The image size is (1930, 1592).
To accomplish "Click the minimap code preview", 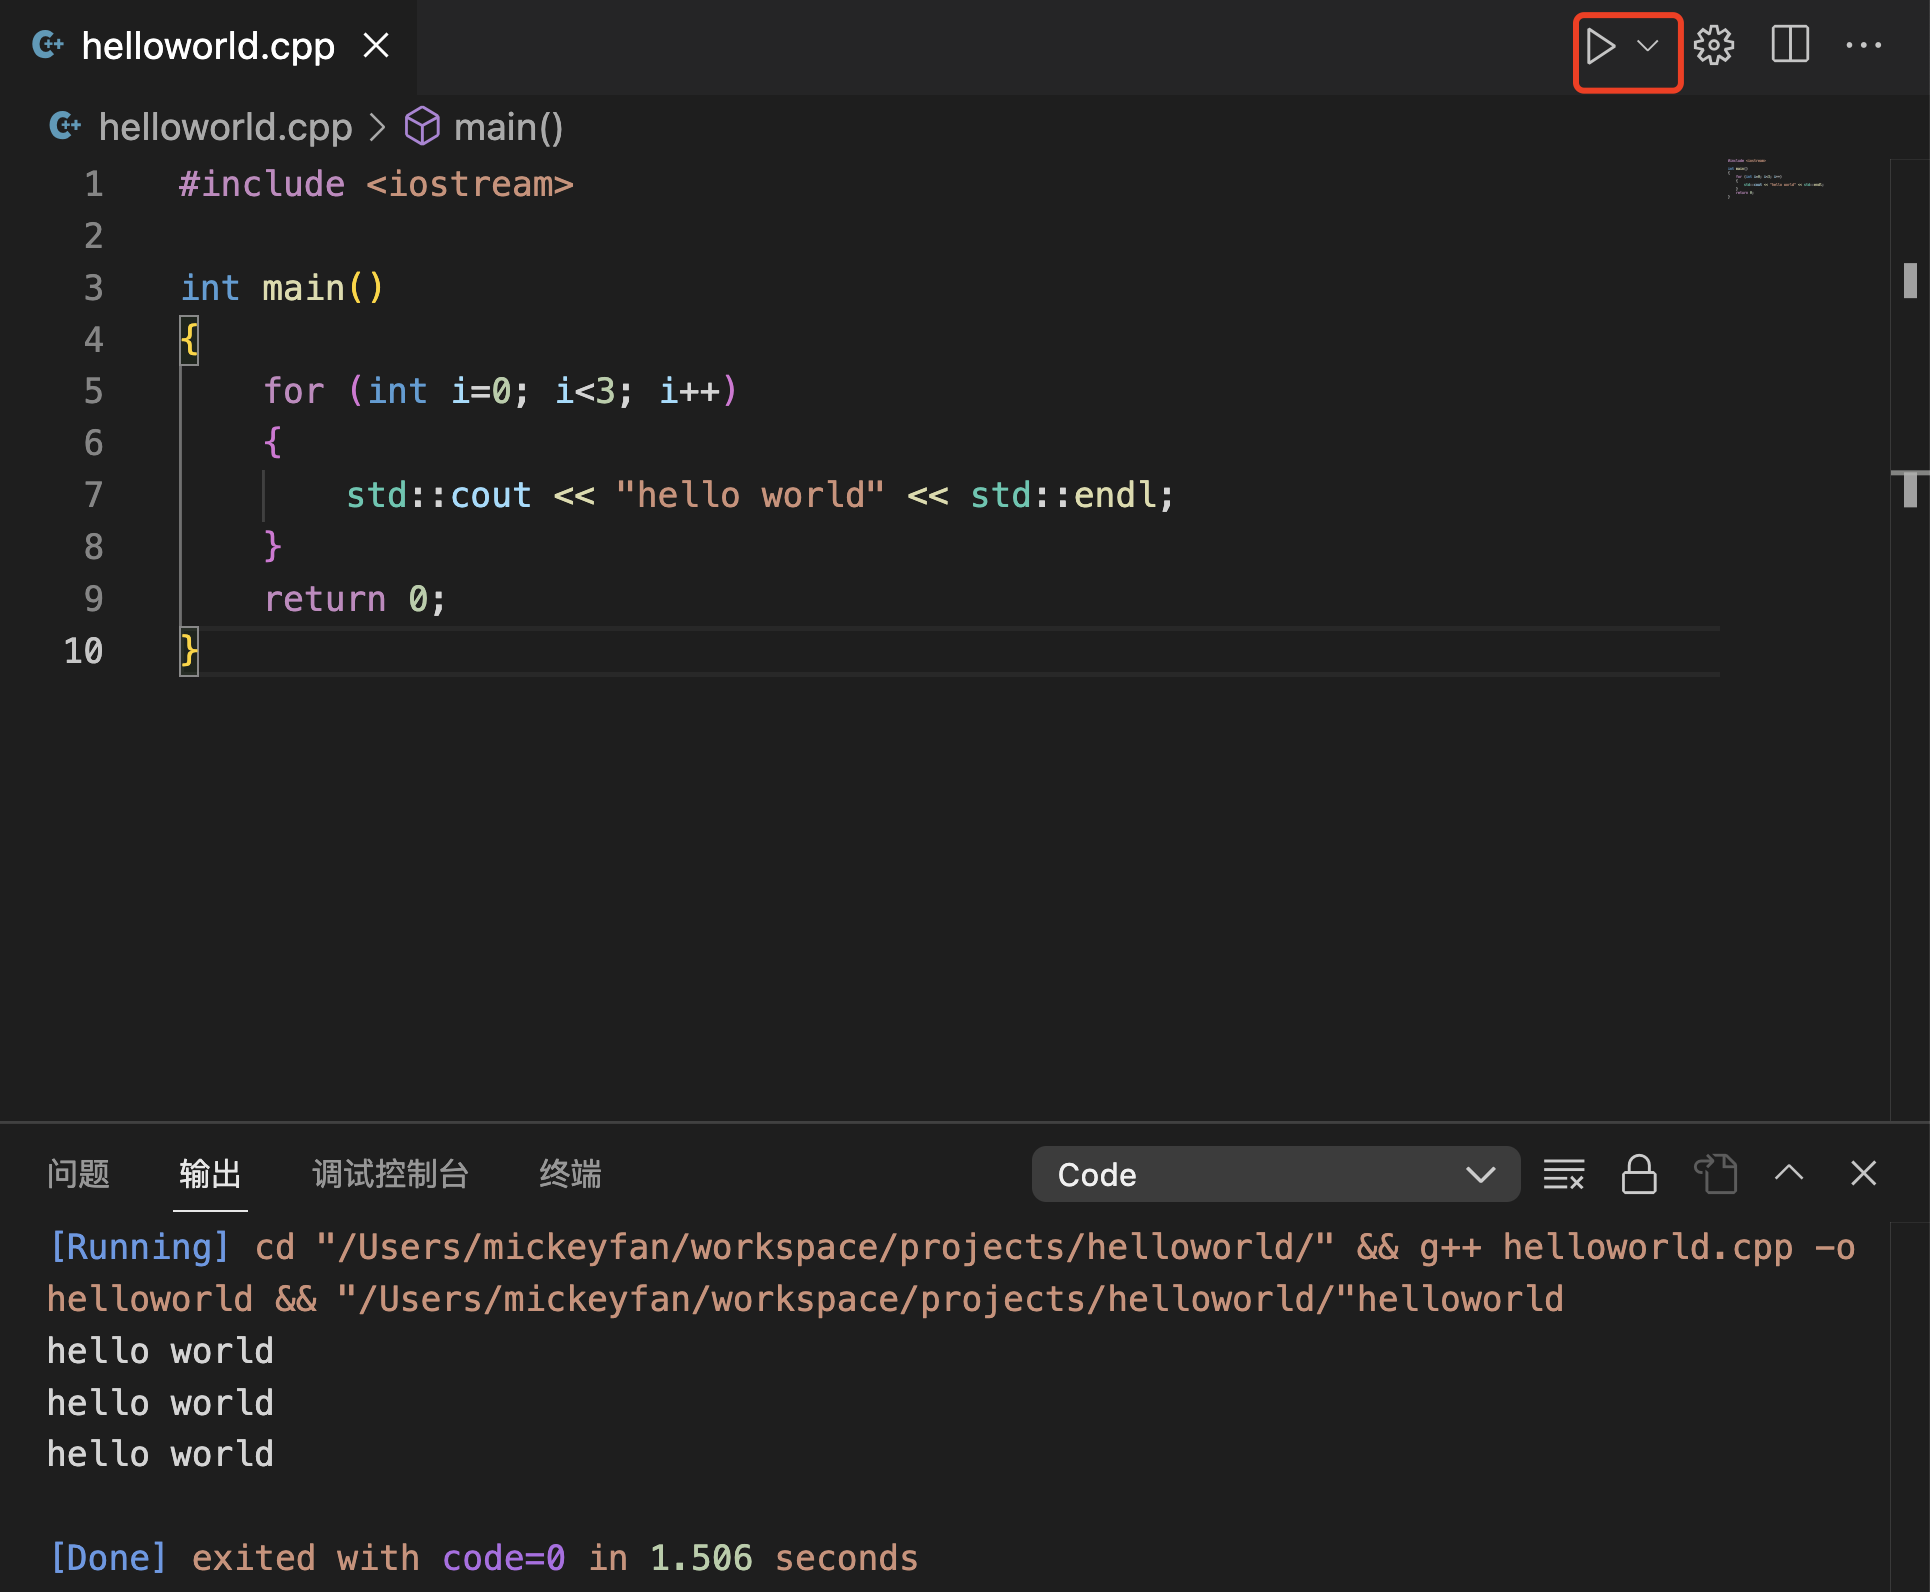I will [x=1775, y=178].
